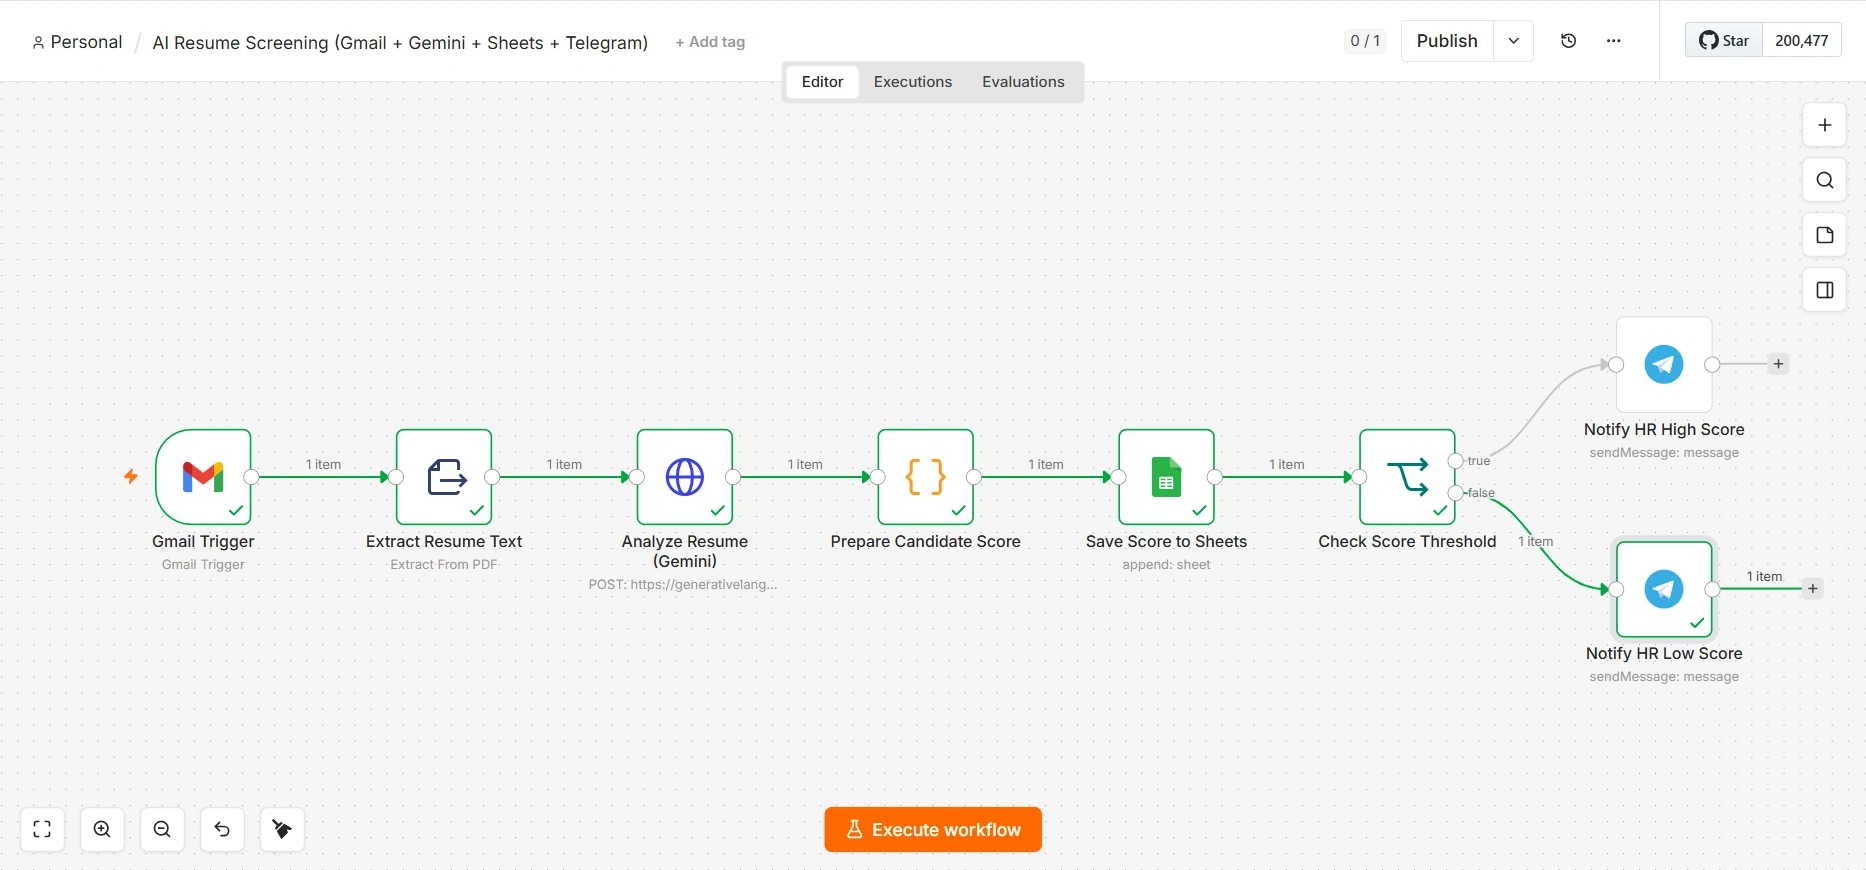Viewport: 1866px width, 870px height.
Task: Click the Personal project breadcrumb
Action: pyautogui.click(x=77, y=42)
